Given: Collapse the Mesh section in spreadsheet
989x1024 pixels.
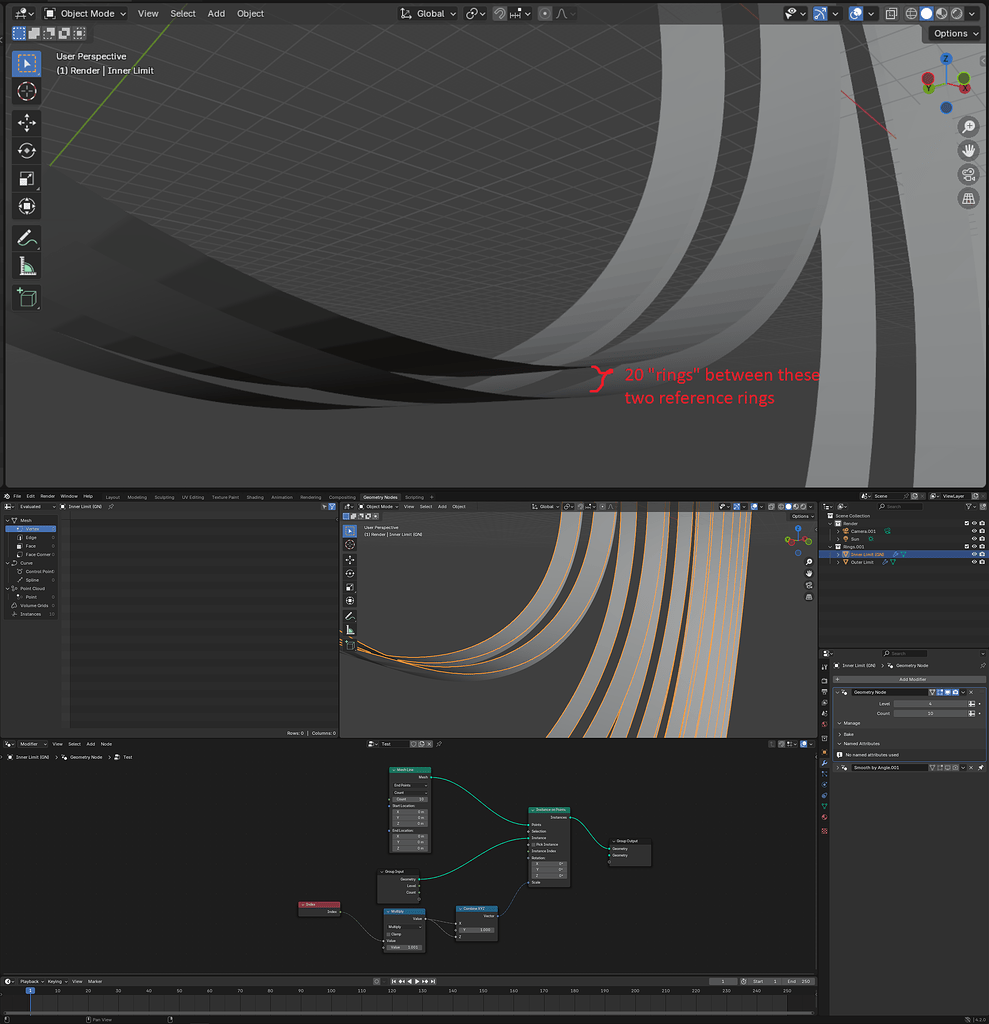Looking at the screenshot, I should pyautogui.click(x=8, y=520).
